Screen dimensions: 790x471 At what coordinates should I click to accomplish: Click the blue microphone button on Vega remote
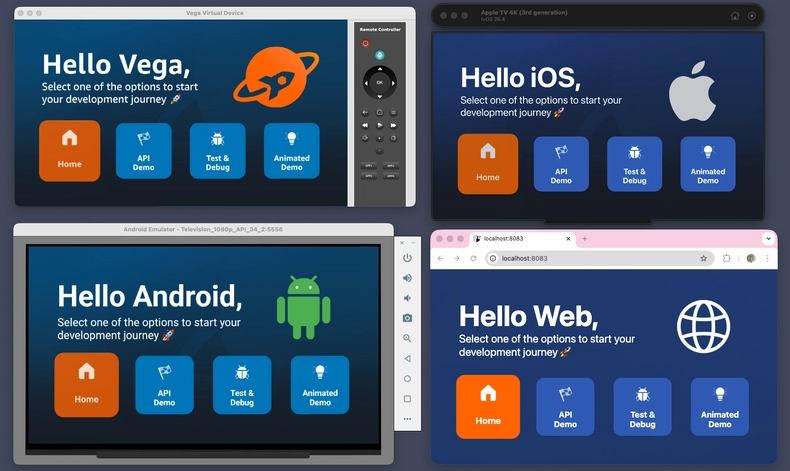[379, 55]
